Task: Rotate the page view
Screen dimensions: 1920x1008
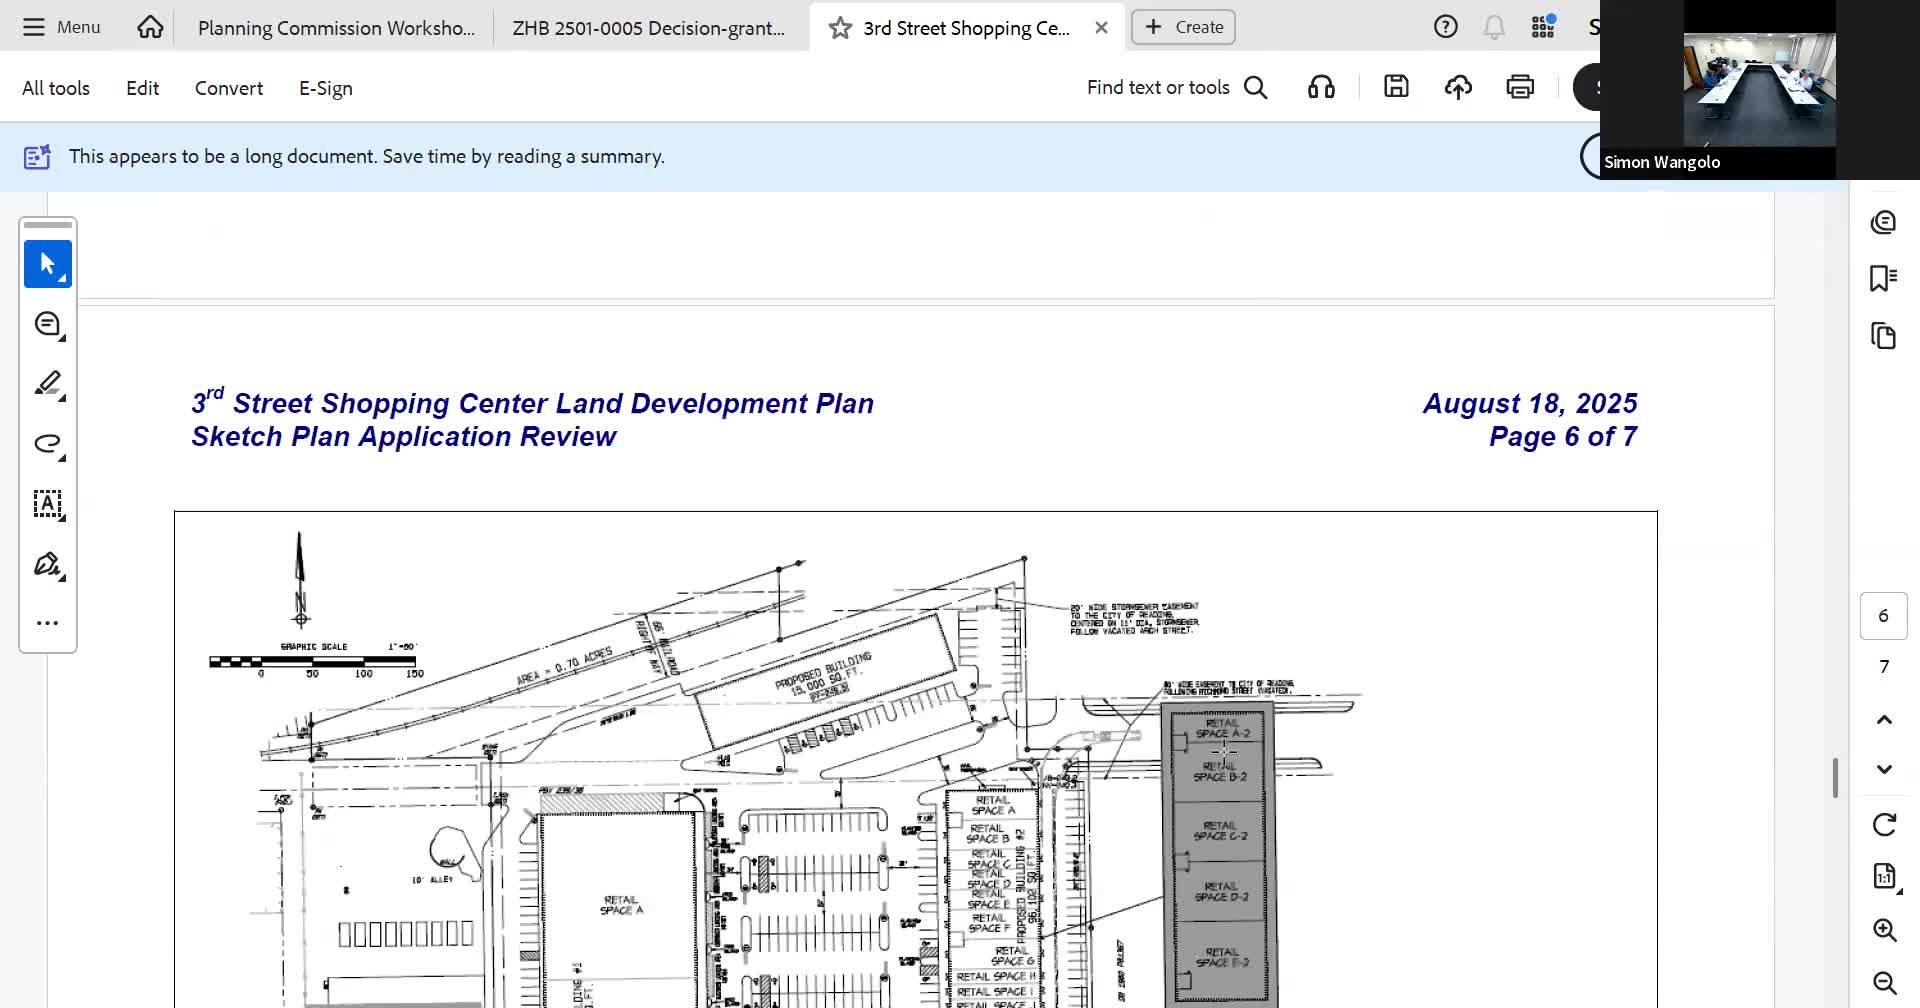Action: tap(1884, 825)
